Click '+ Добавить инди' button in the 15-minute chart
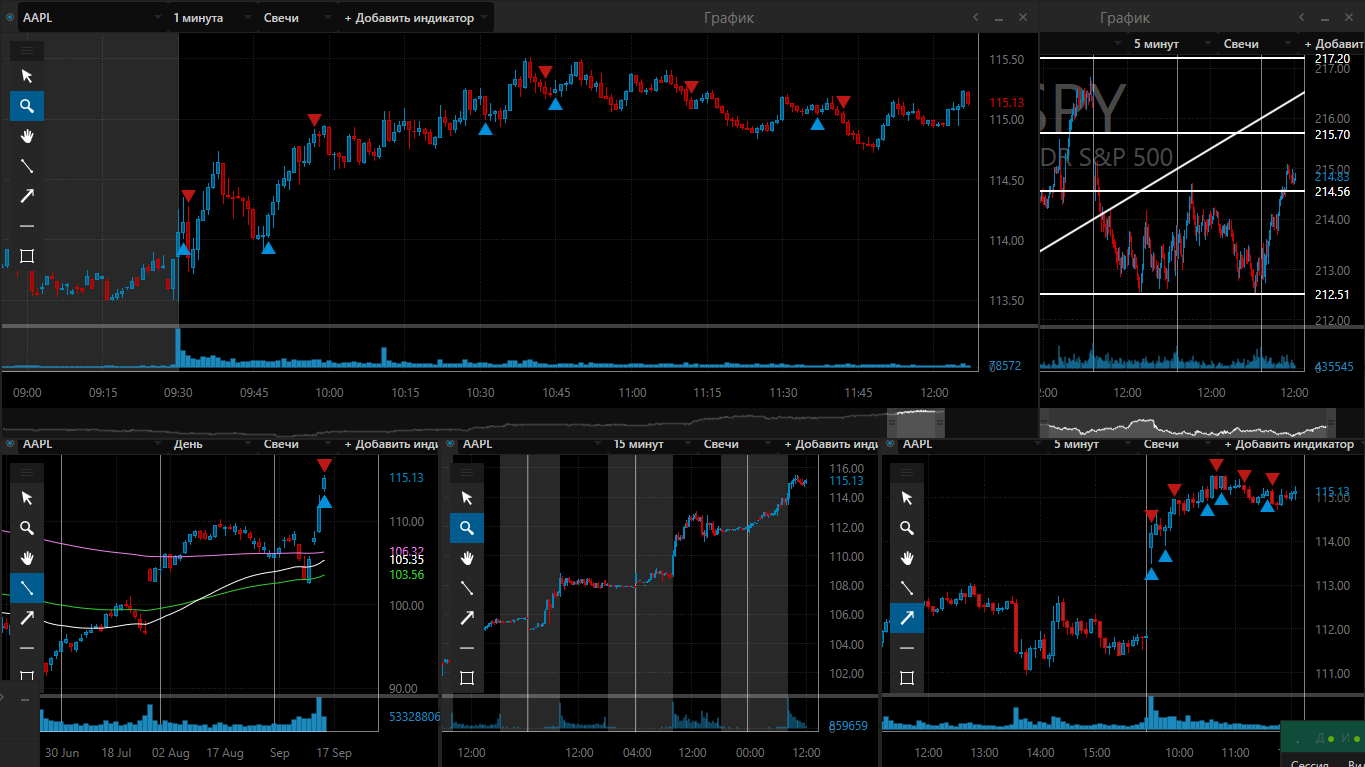The image size is (1365, 767). coord(831,444)
